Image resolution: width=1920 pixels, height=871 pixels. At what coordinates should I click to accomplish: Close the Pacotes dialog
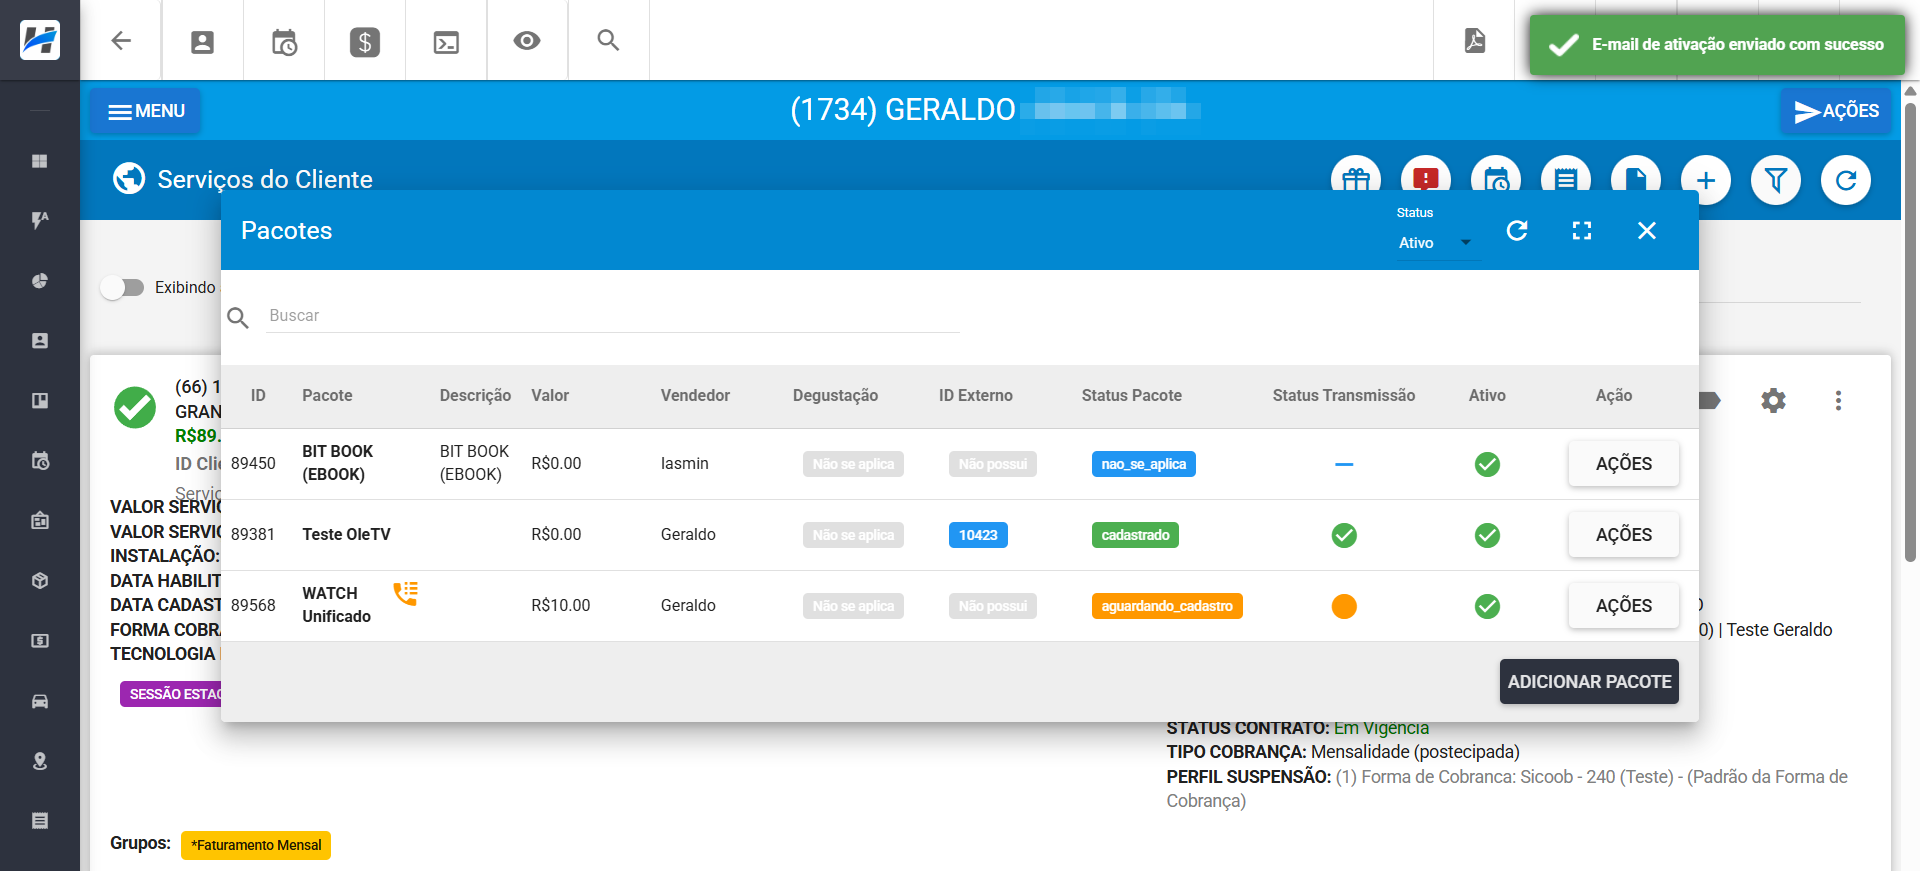click(x=1647, y=231)
